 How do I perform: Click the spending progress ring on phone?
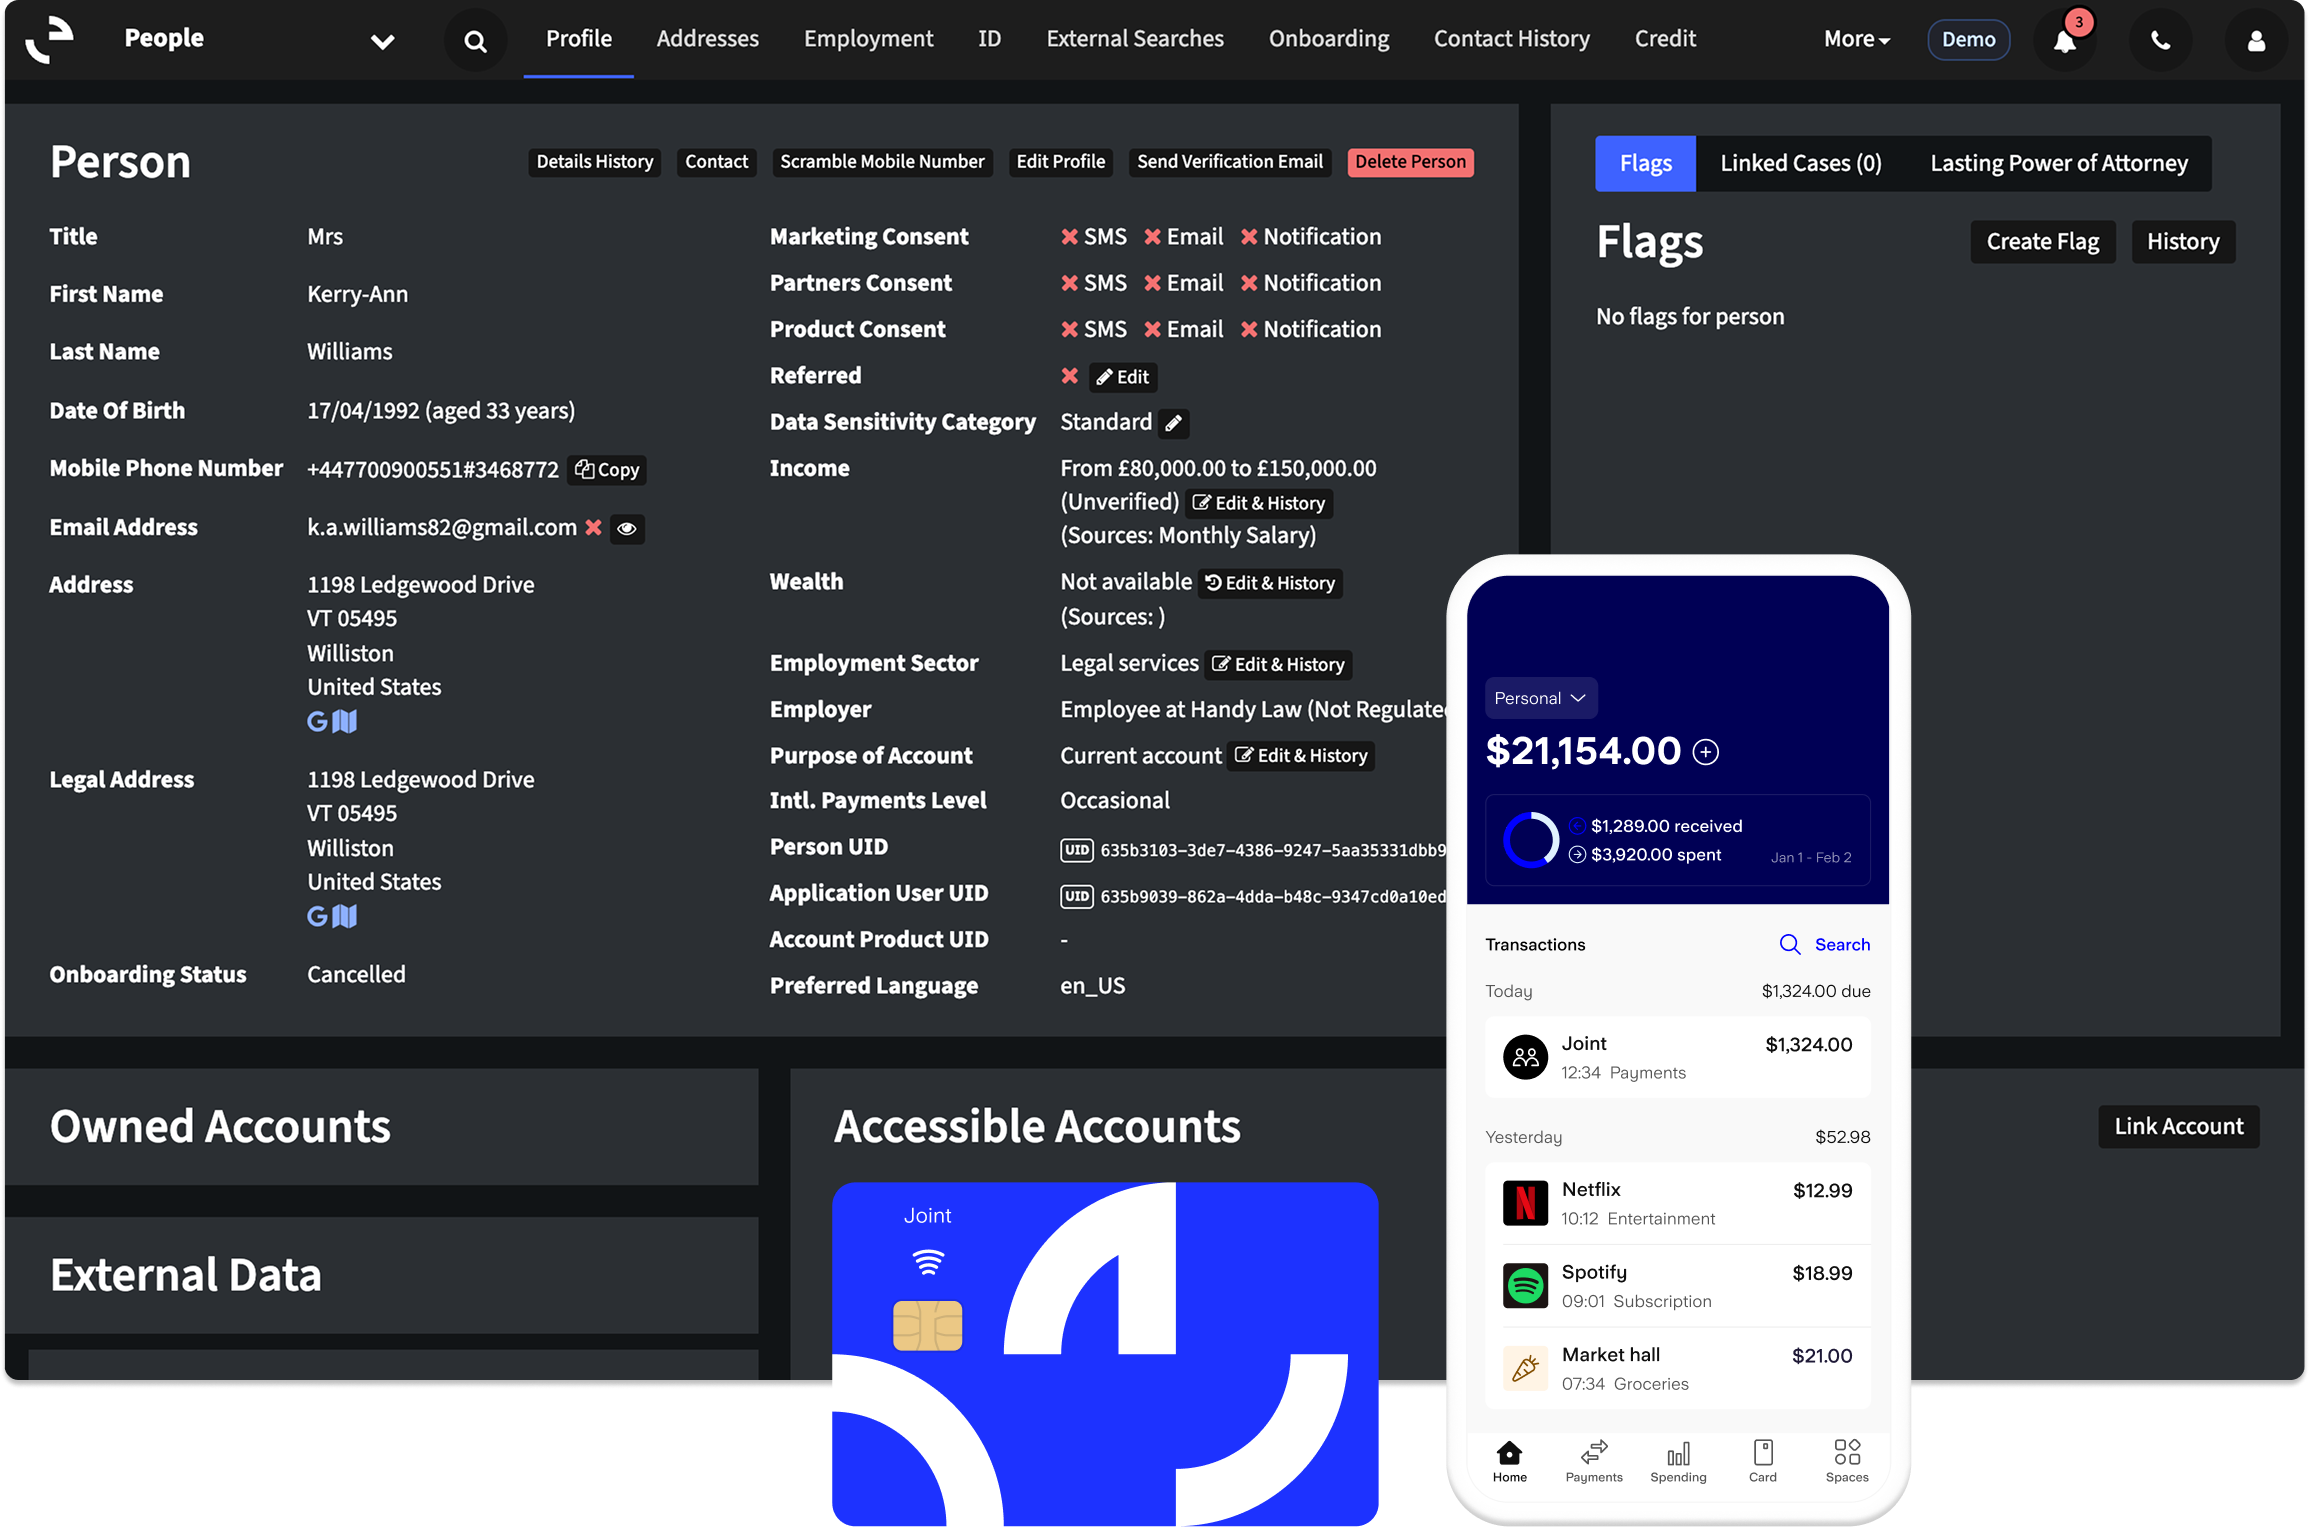coord(1530,840)
